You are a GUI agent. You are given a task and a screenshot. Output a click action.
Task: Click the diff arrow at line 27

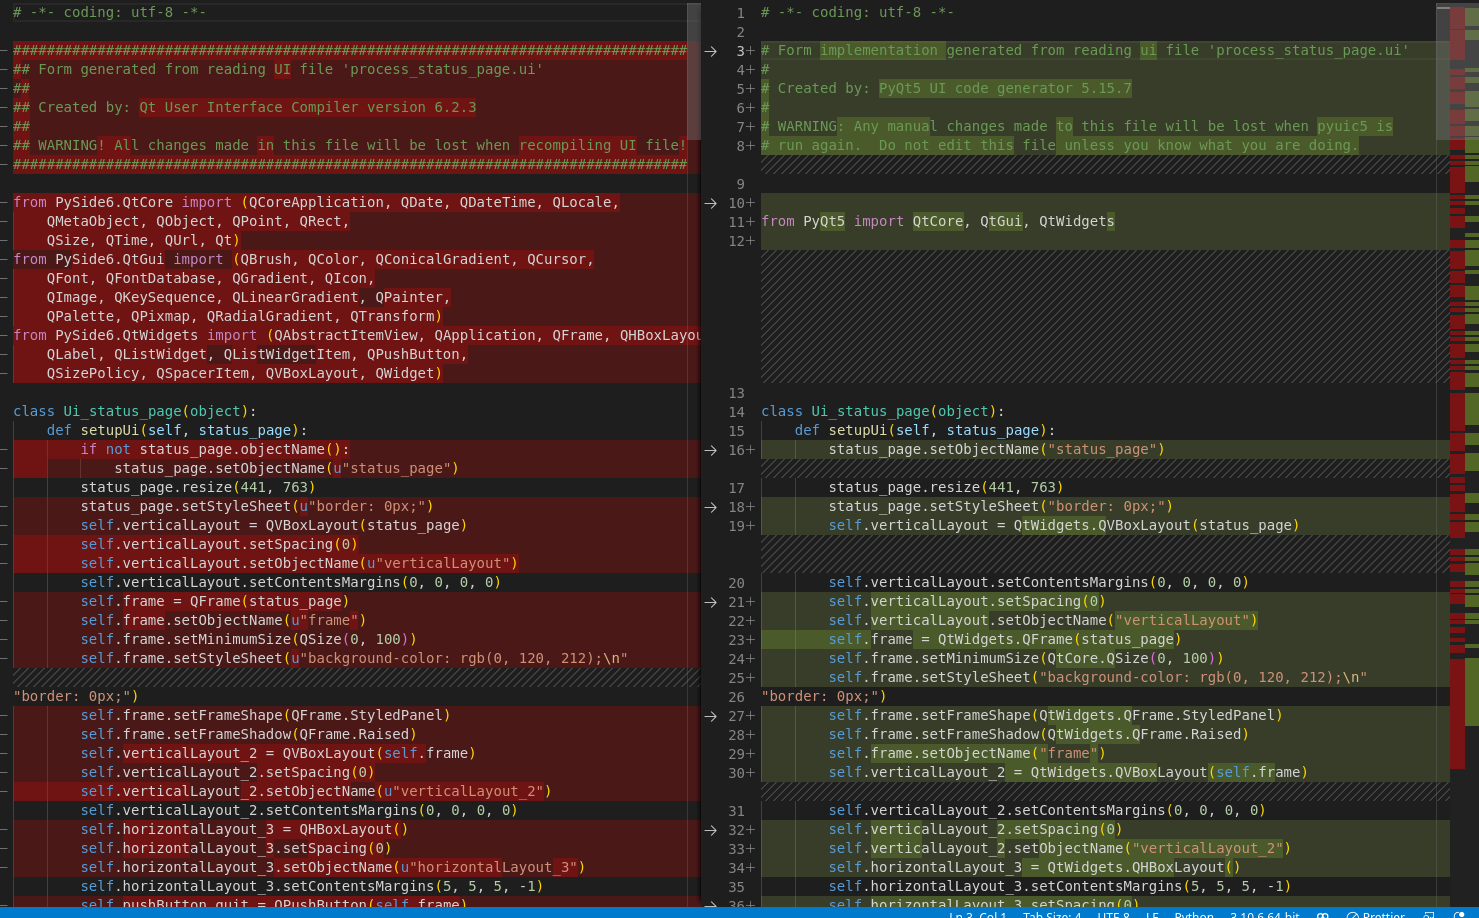click(x=710, y=715)
